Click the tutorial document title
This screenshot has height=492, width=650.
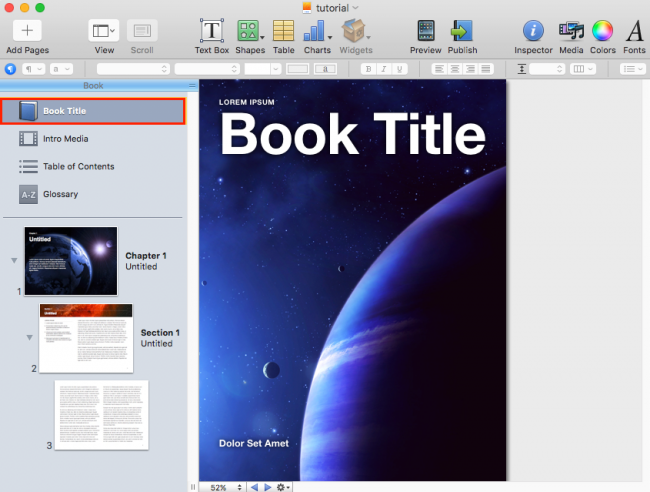(332, 8)
